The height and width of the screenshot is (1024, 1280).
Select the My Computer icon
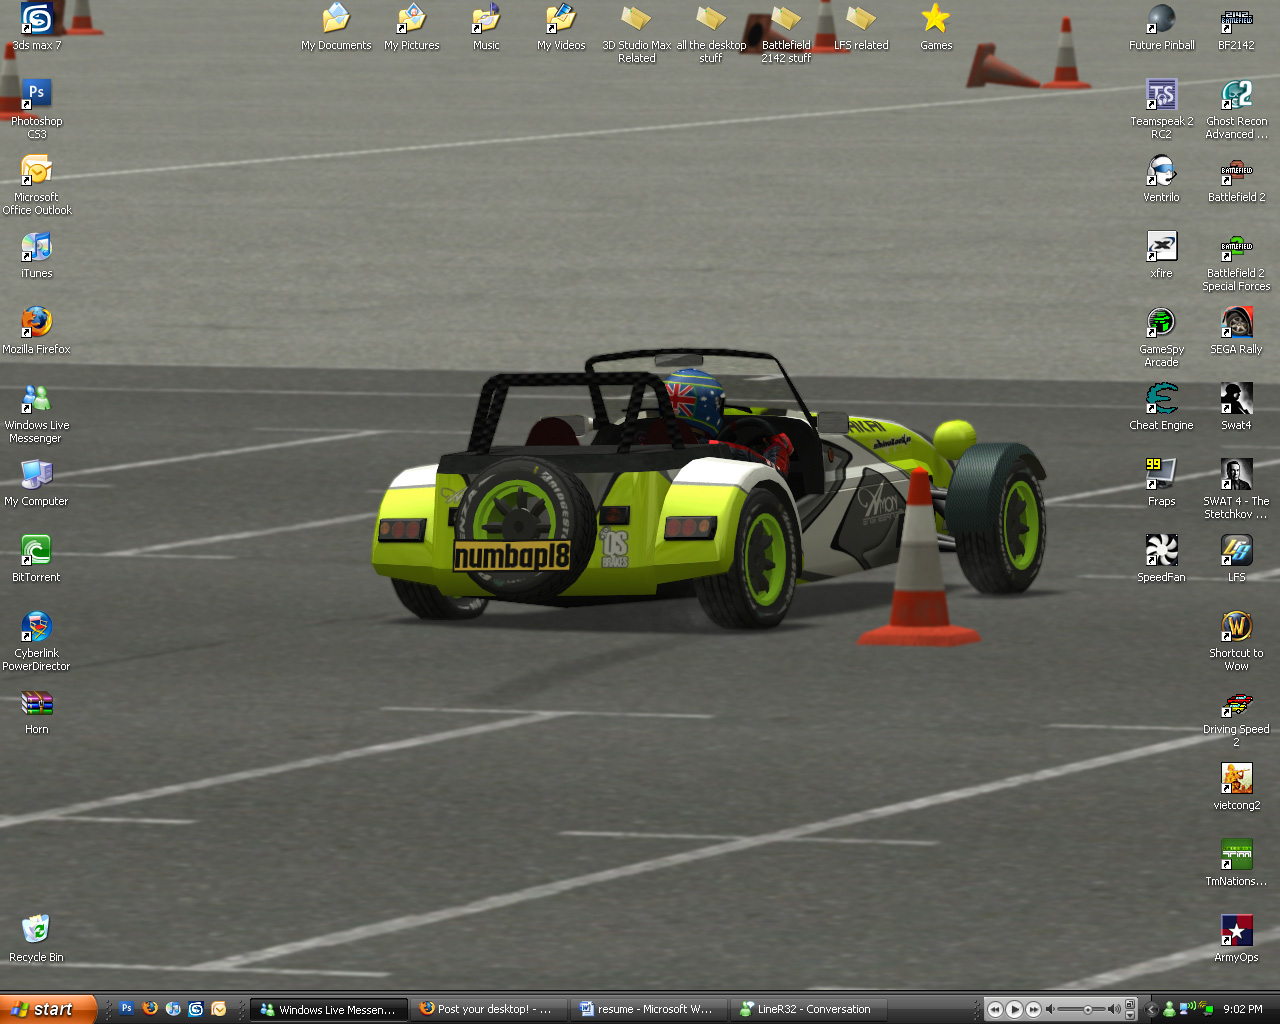tap(37, 483)
